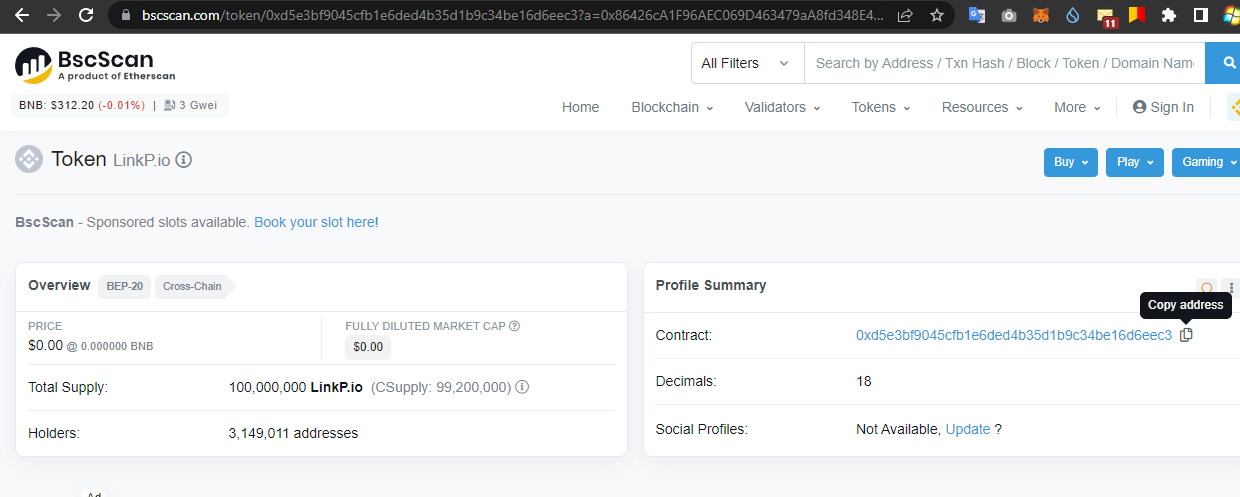Expand the Validators menu
The image size is (1240, 497).
[x=782, y=107]
